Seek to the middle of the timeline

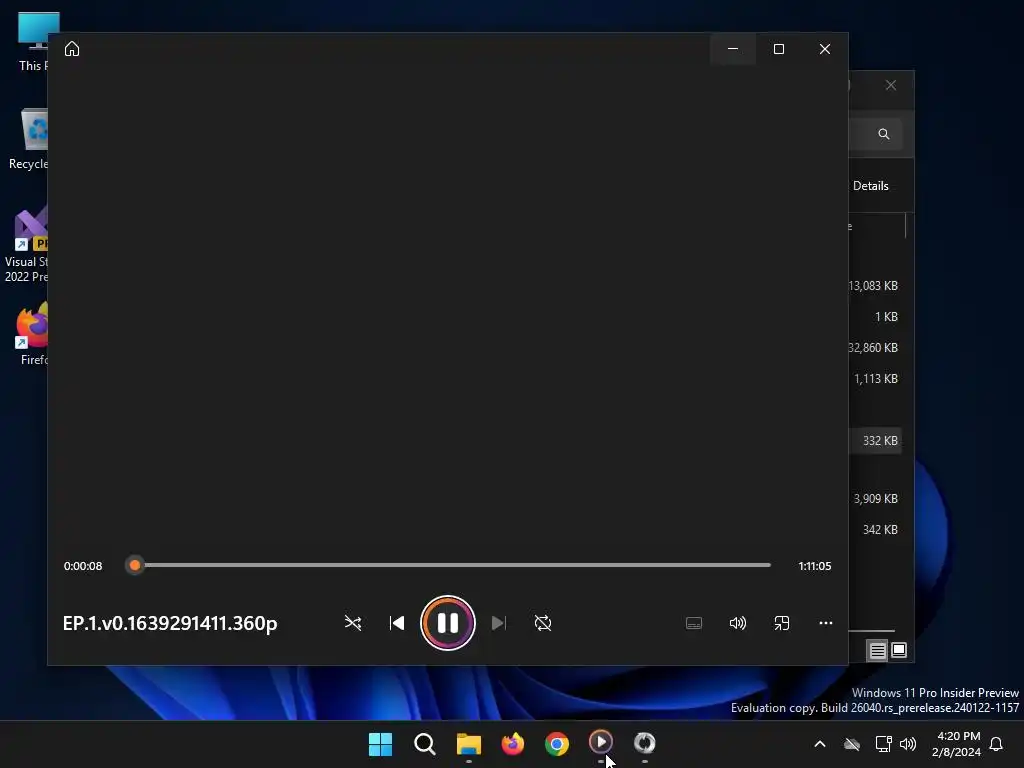[453, 565]
